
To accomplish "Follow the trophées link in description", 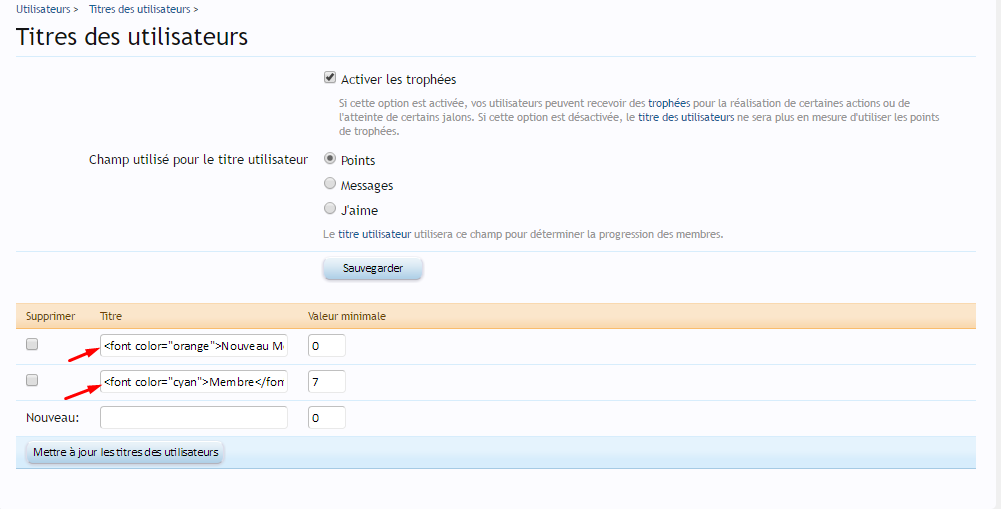I will (x=669, y=103).
